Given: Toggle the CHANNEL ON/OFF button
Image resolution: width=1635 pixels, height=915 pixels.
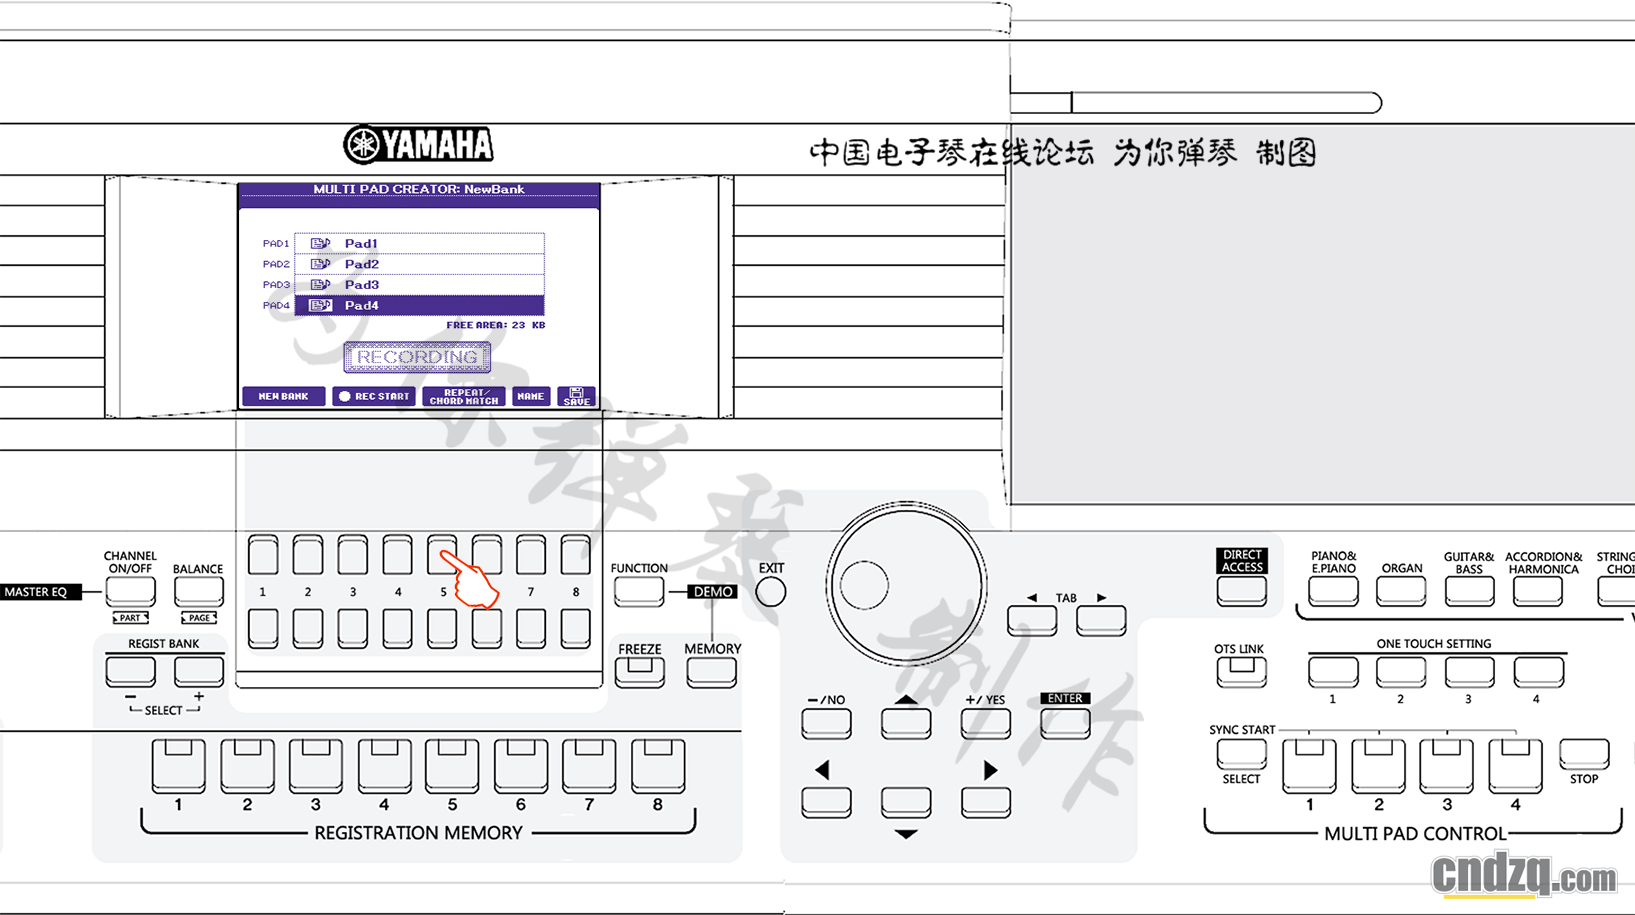Looking at the screenshot, I should (130, 591).
